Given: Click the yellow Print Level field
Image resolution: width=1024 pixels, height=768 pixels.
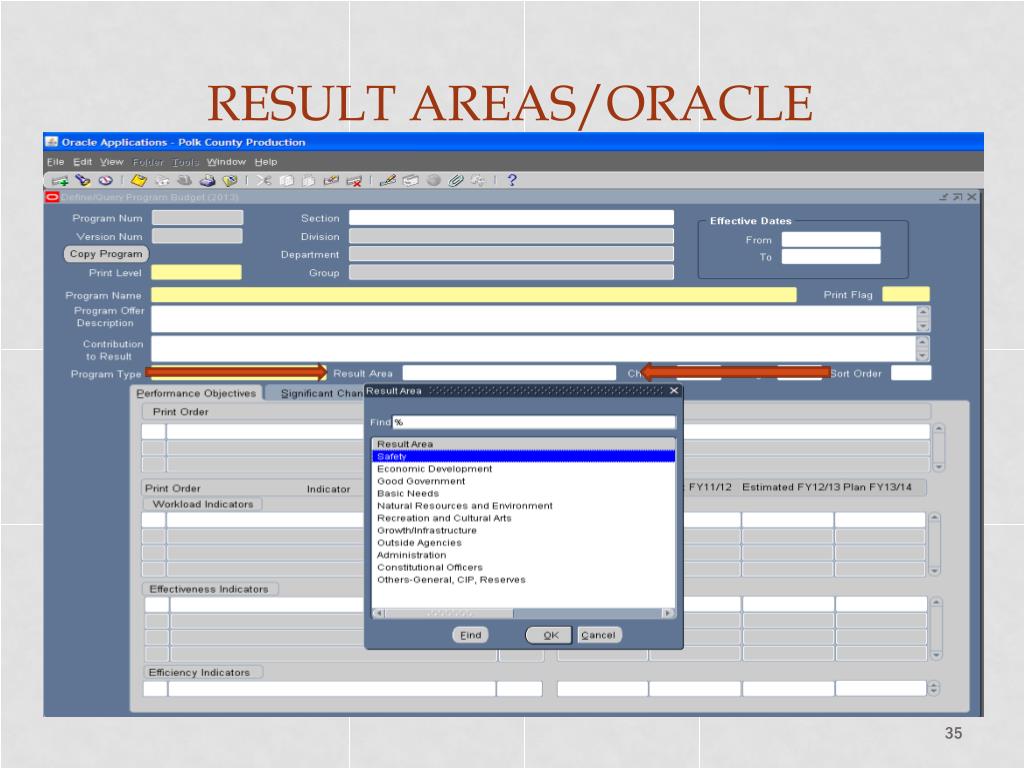Looking at the screenshot, I should [197, 272].
